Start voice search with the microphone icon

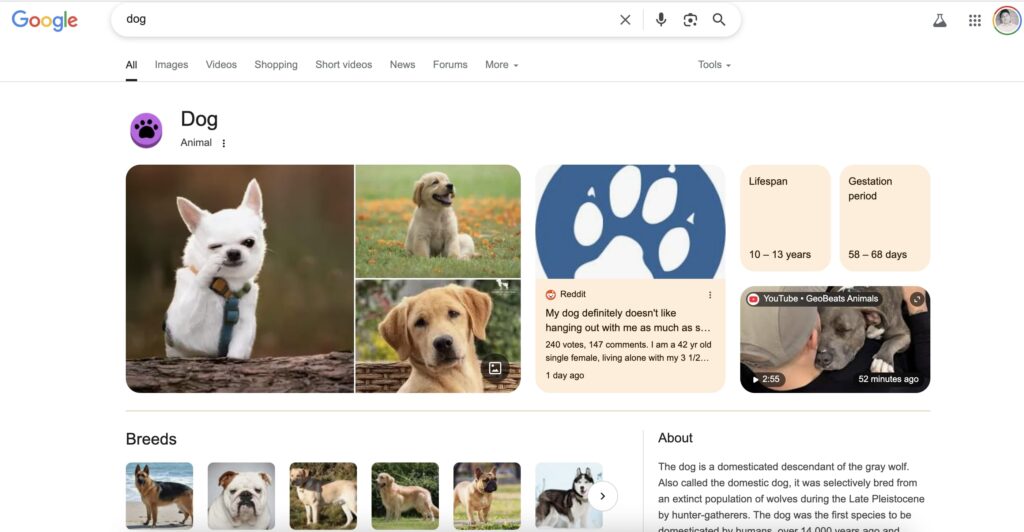click(x=661, y=20)
